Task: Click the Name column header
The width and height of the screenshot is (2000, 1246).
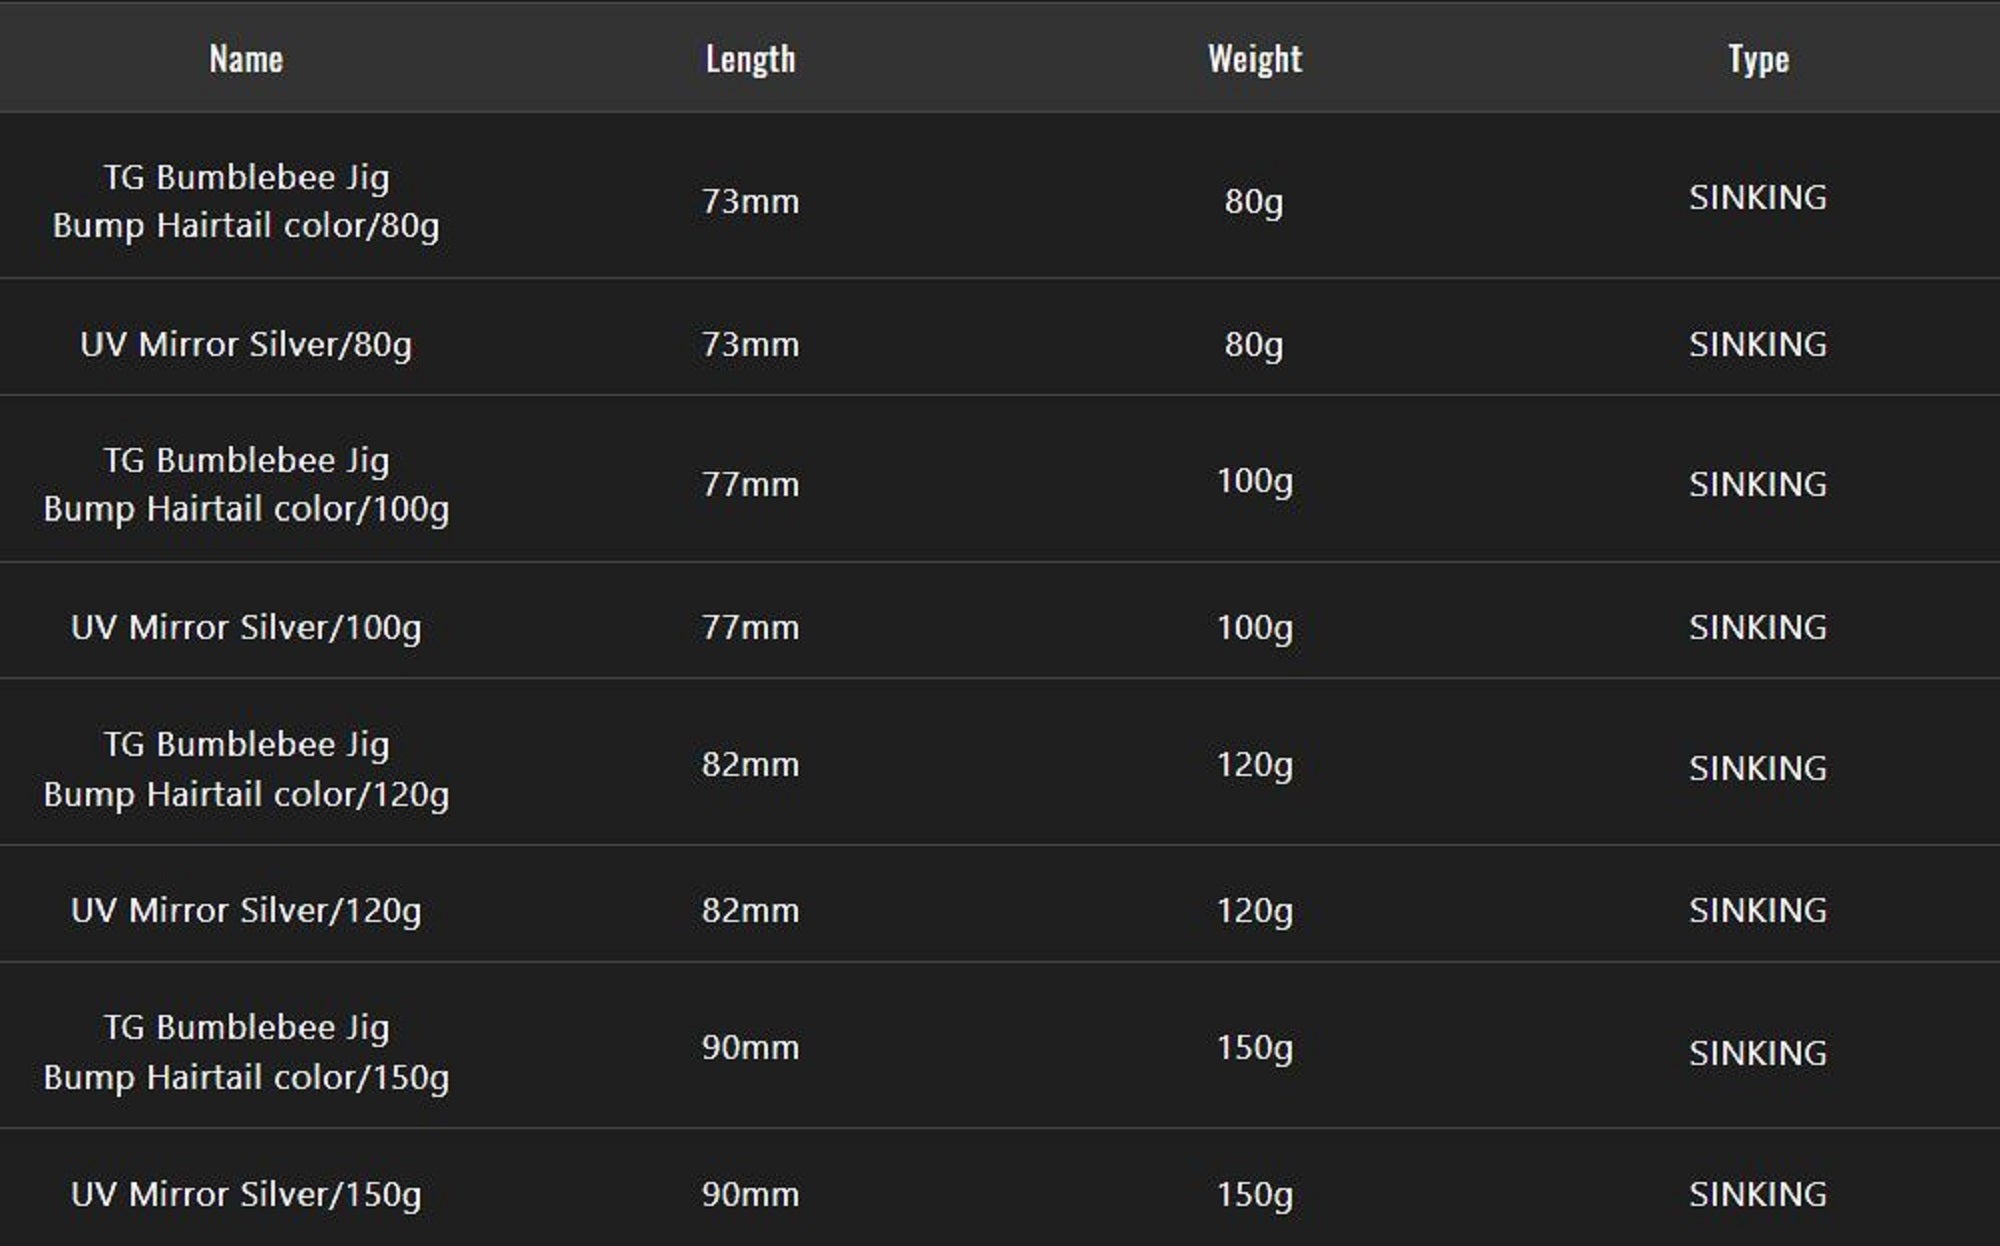Action: click(x=246, y=59)
